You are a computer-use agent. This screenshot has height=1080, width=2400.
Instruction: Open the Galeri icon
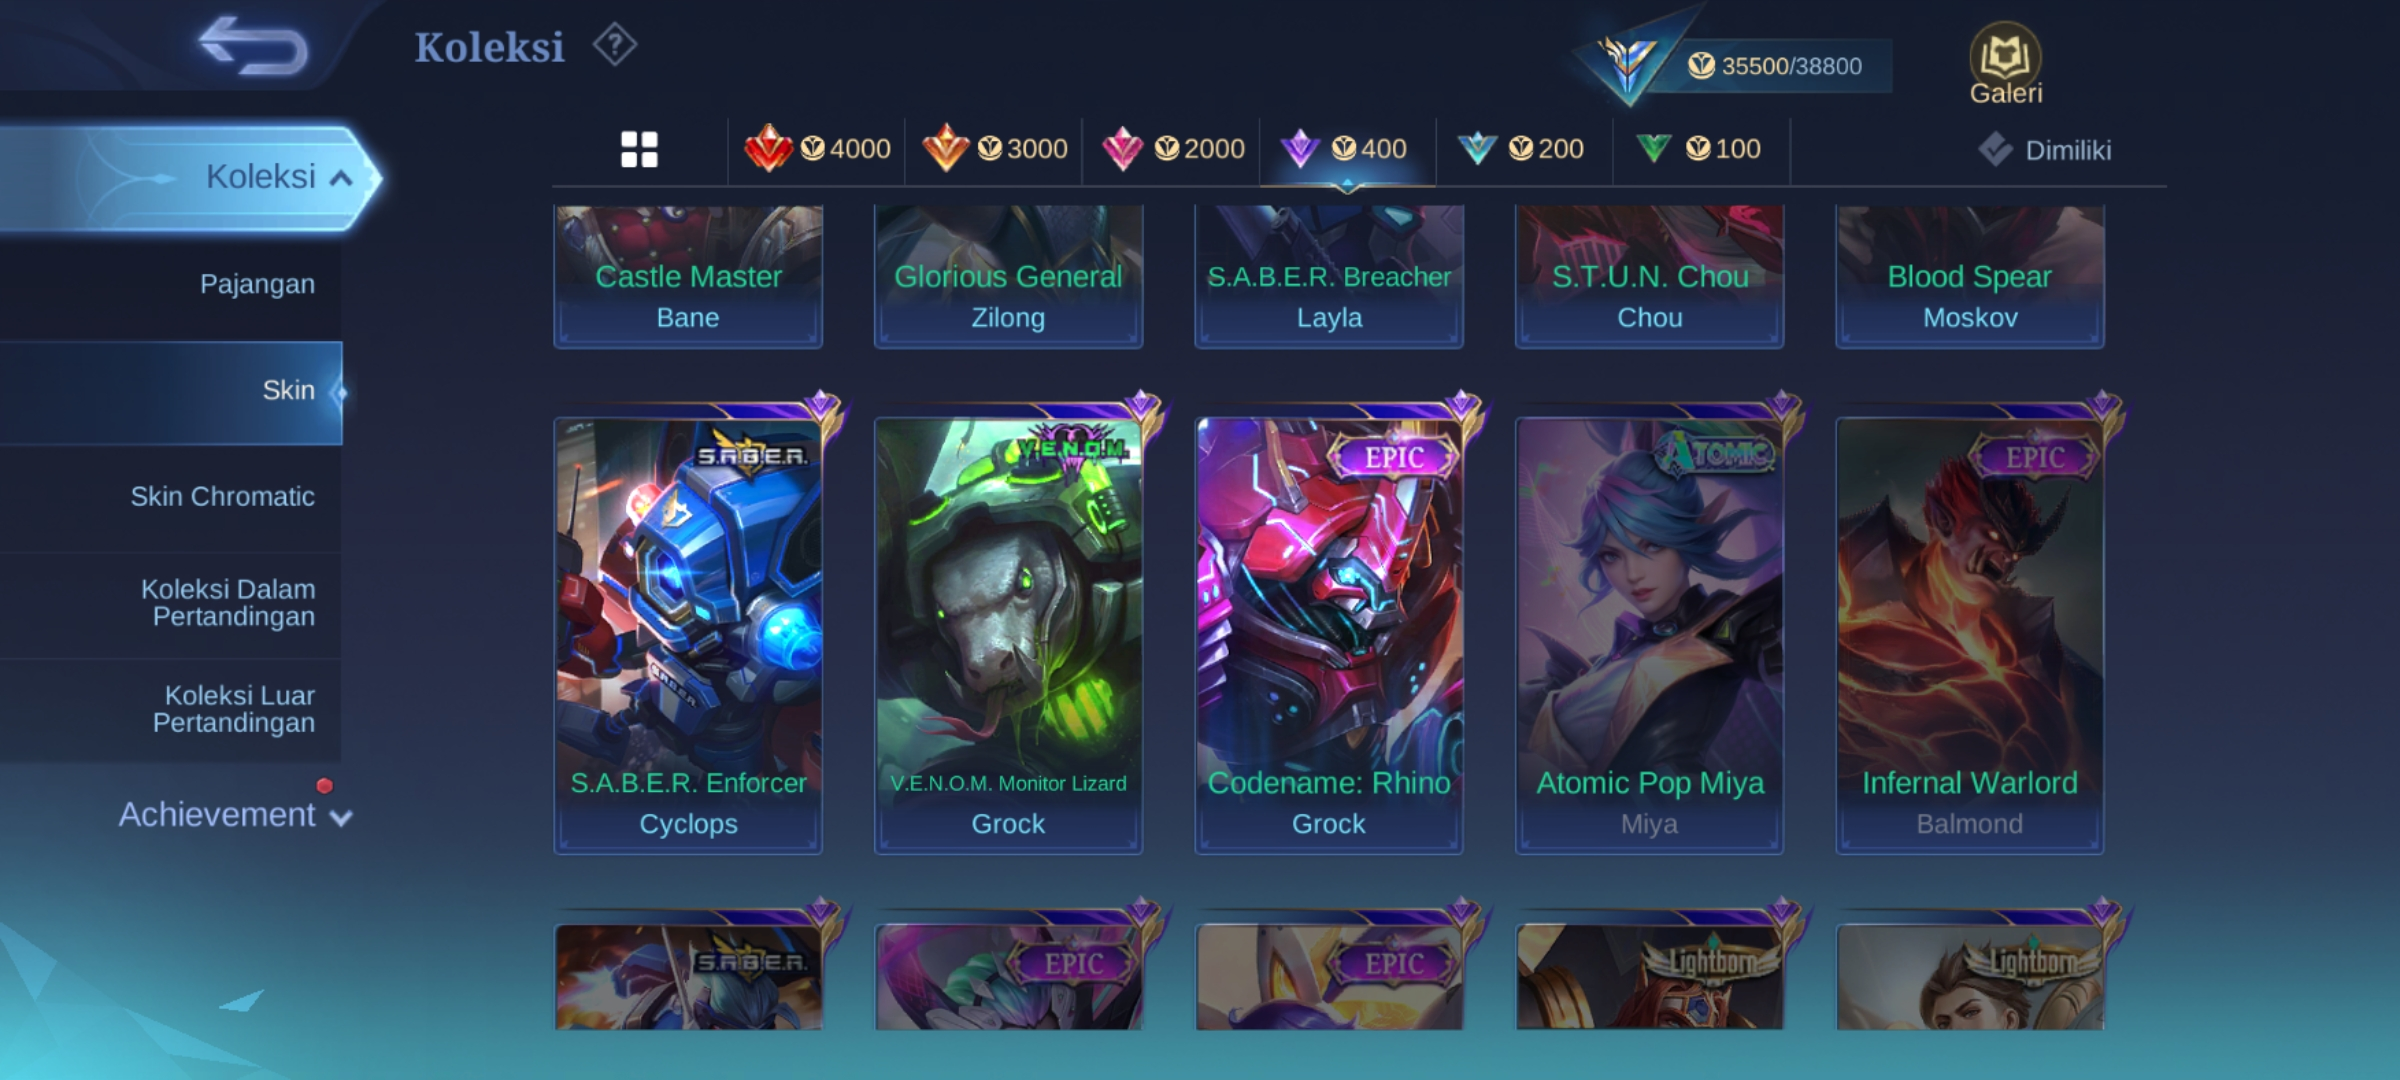pyautogui.click(x=2005, y=64)
